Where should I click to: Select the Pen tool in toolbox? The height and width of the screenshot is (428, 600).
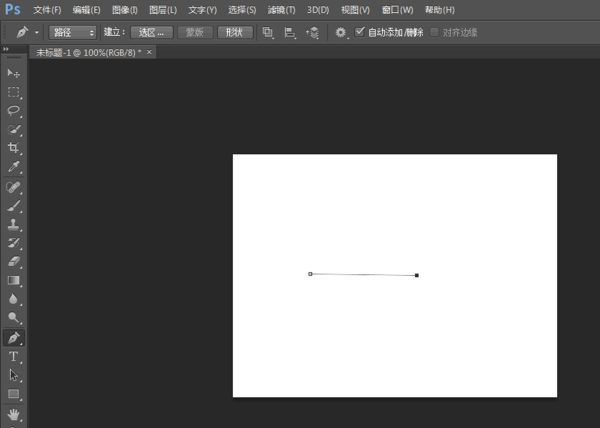point(14,338)
